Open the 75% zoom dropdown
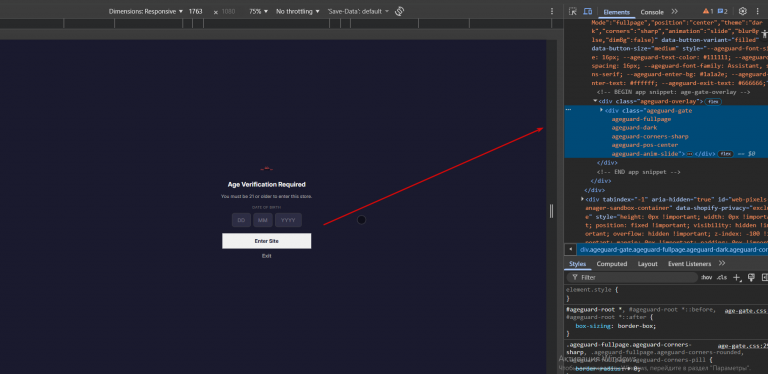768x374 pixels. [258, 11]
